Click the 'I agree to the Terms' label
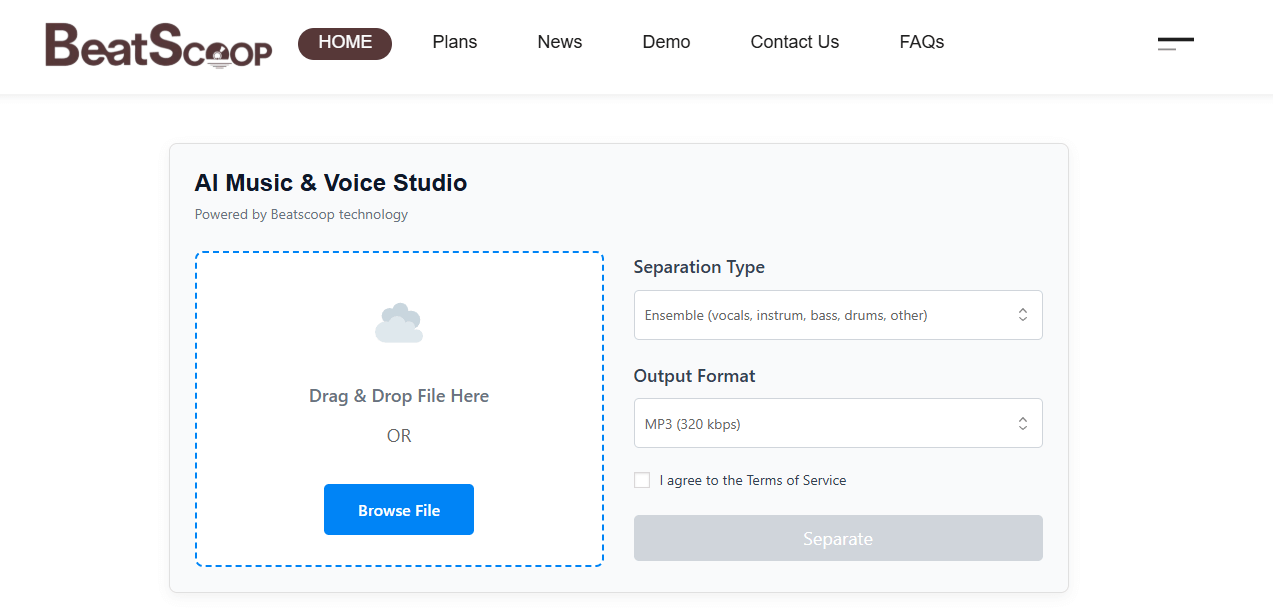 click(x=752, y=481)
